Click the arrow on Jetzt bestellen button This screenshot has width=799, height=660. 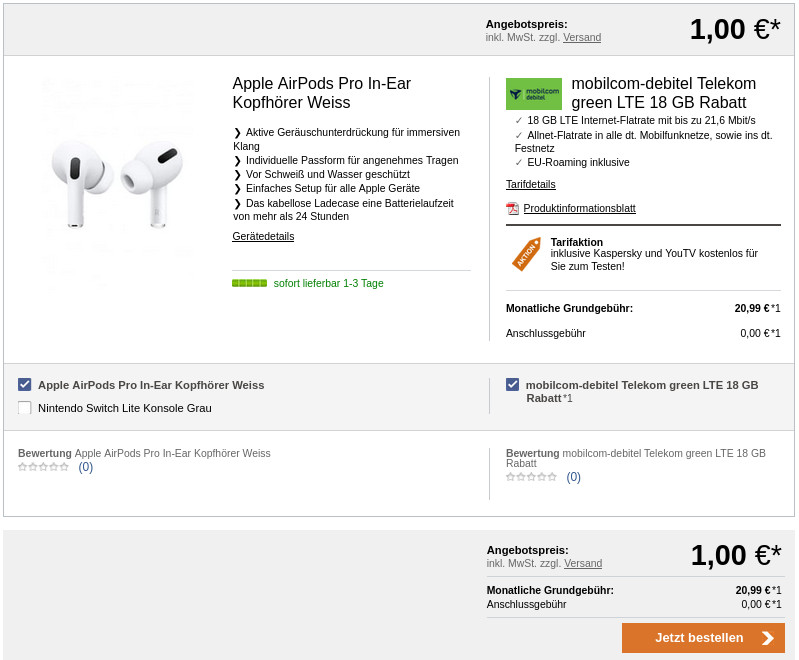click(x=767, y=638)
